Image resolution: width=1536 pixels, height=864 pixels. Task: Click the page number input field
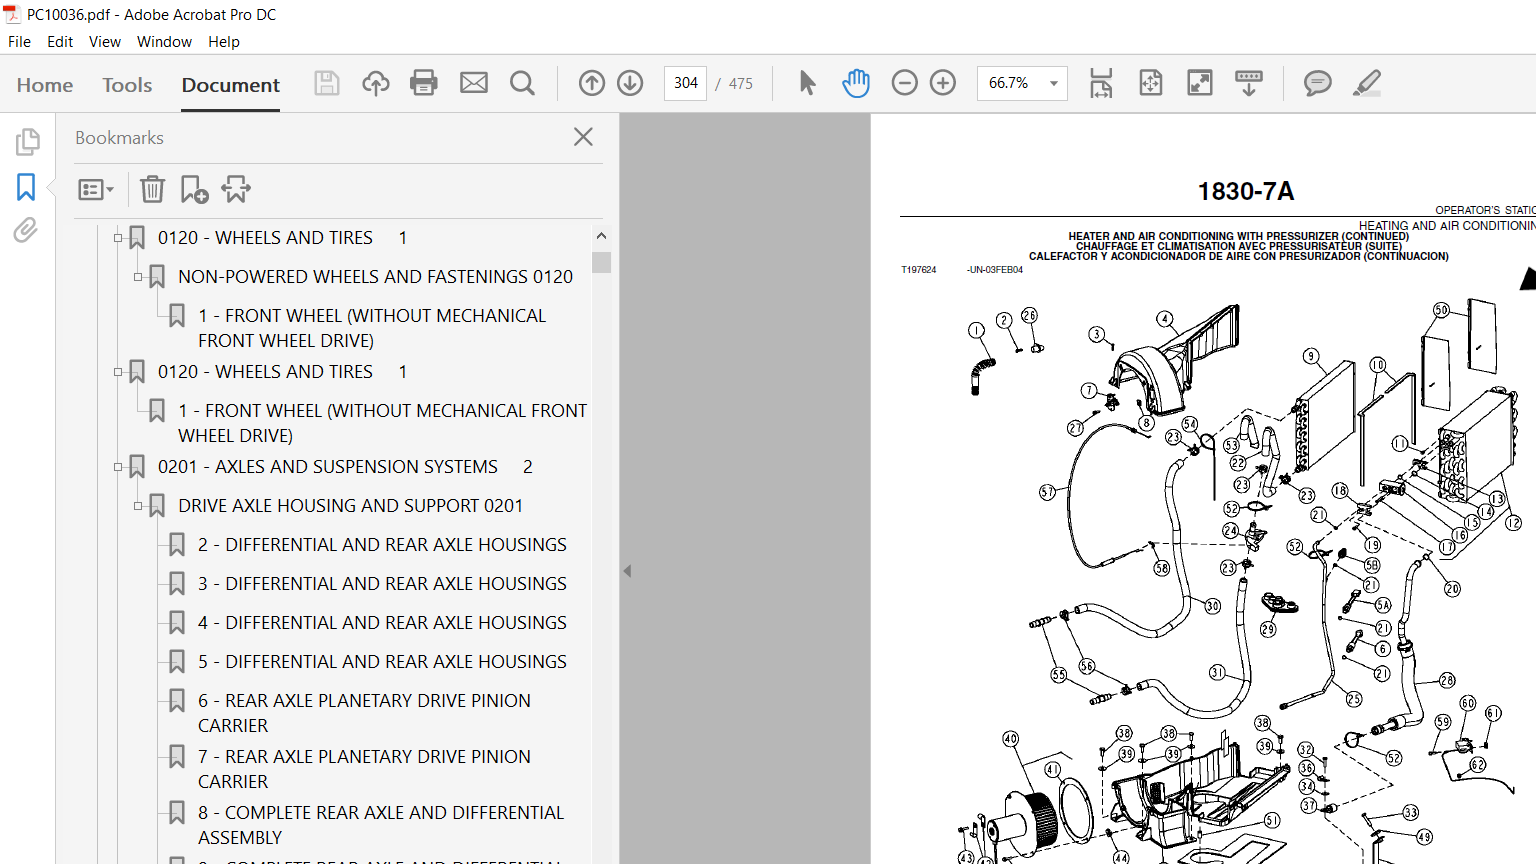(685, 83)
